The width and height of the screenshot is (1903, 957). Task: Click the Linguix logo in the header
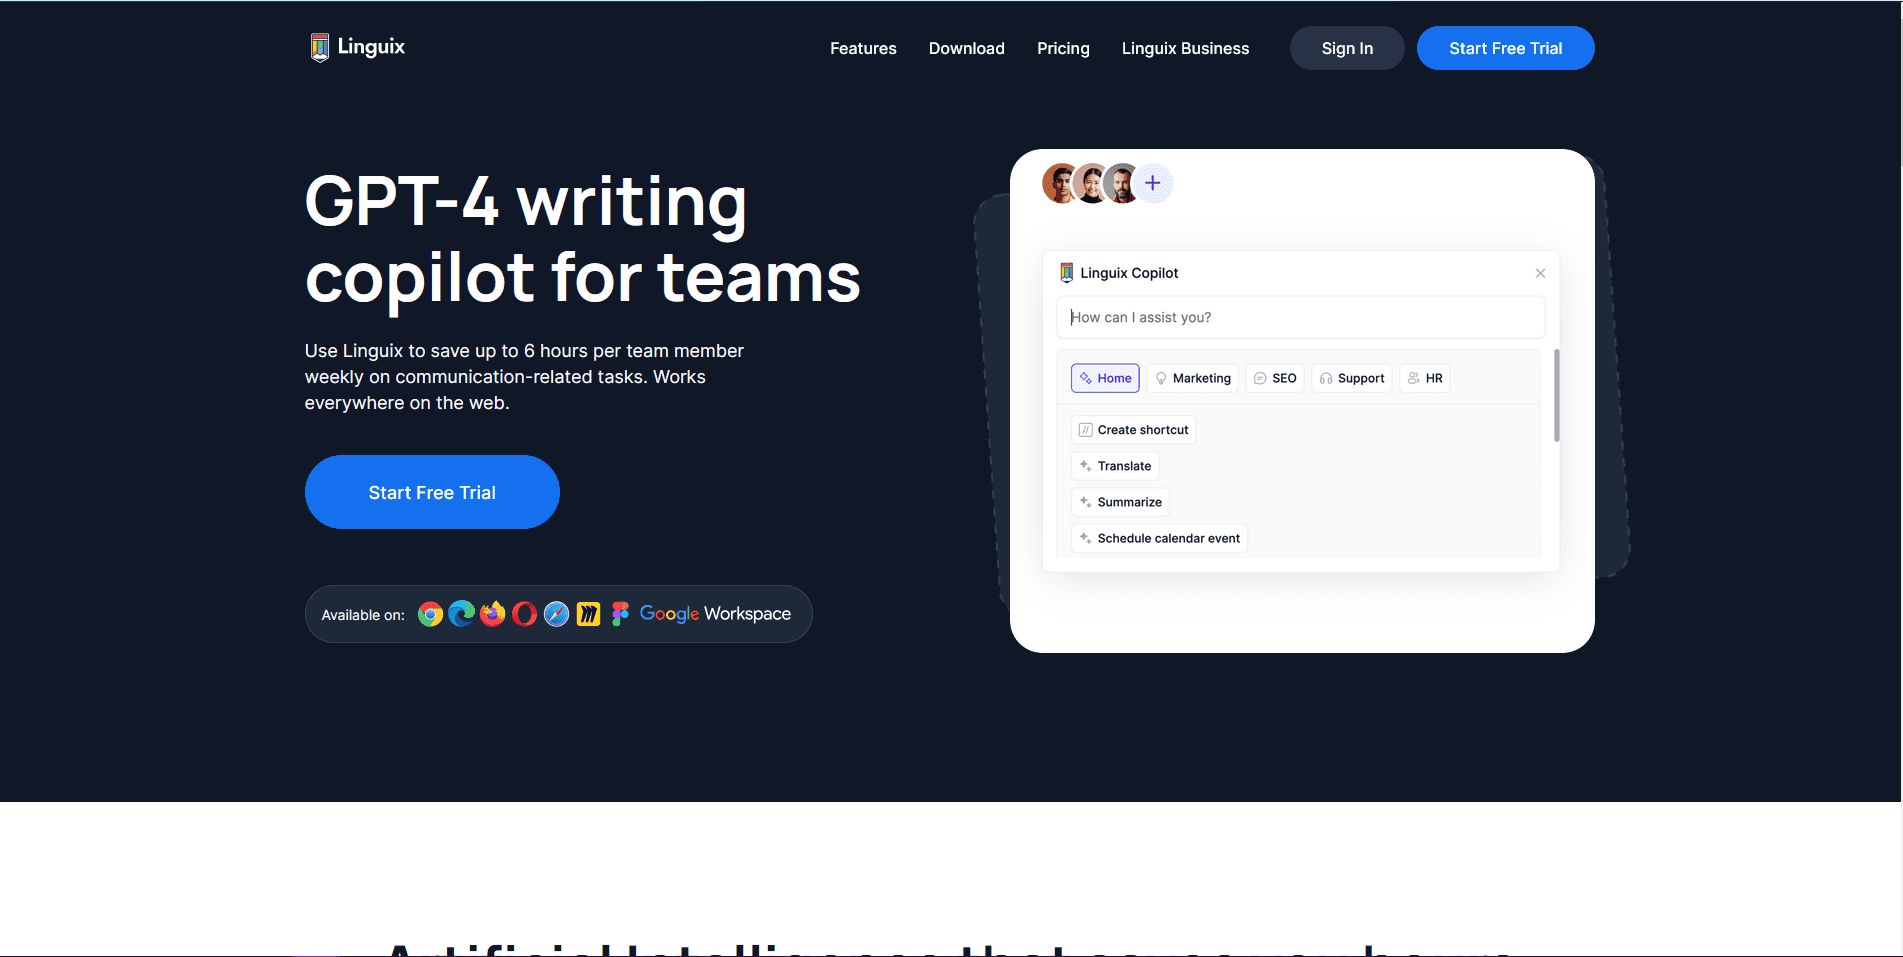pyautogui.click(x=357, y=47)
